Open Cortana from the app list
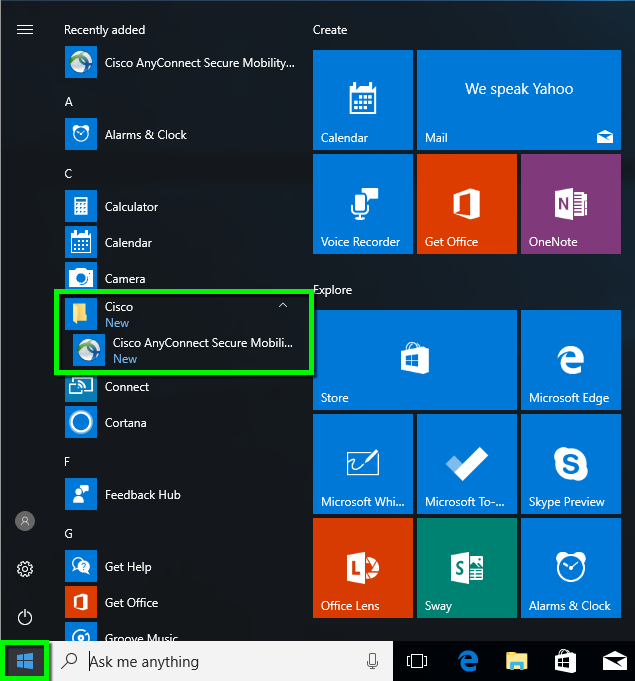Image resolution: width=635 pixels, height=681 pixels. (x=180, y=423)
